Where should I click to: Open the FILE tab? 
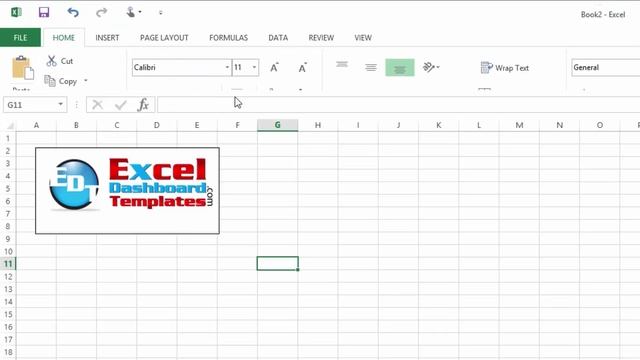coord(20,38)
